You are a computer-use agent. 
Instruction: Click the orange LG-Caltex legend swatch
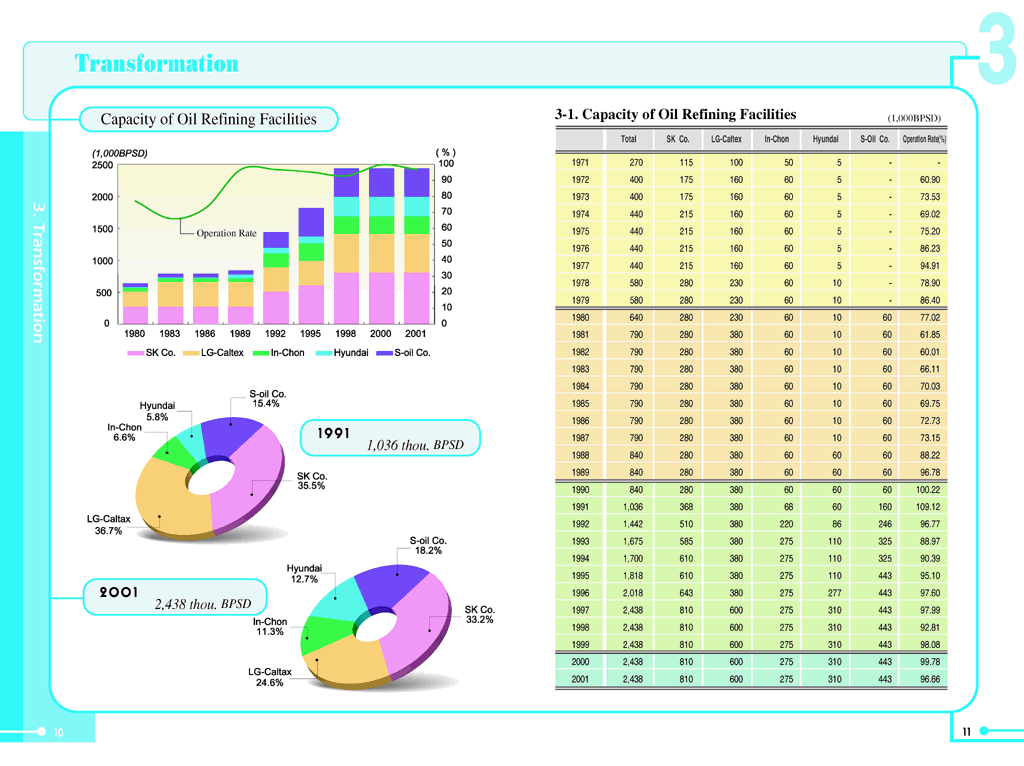tap(191, 353)
